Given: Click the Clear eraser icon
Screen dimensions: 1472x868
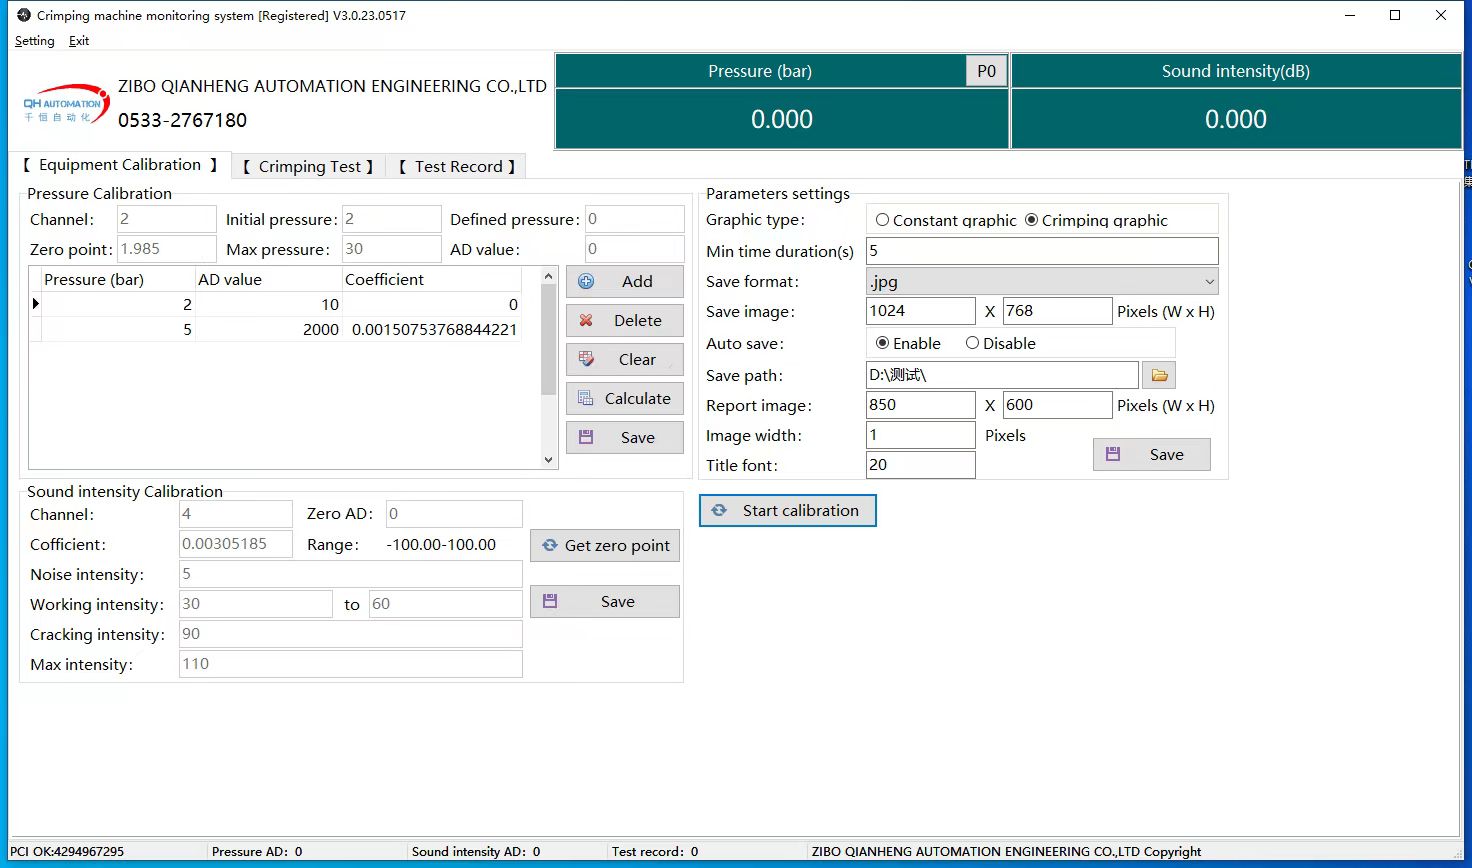Looking at the screenshot, I should pos(587,360).
